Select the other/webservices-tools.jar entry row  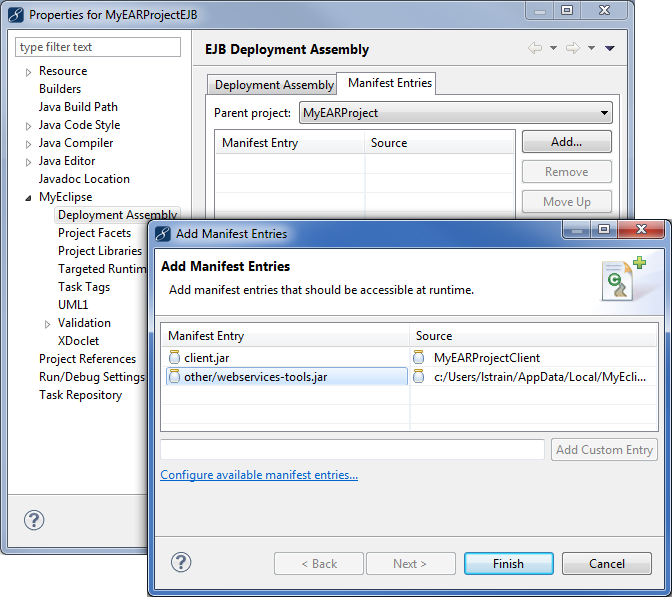(x=286, y=376)
